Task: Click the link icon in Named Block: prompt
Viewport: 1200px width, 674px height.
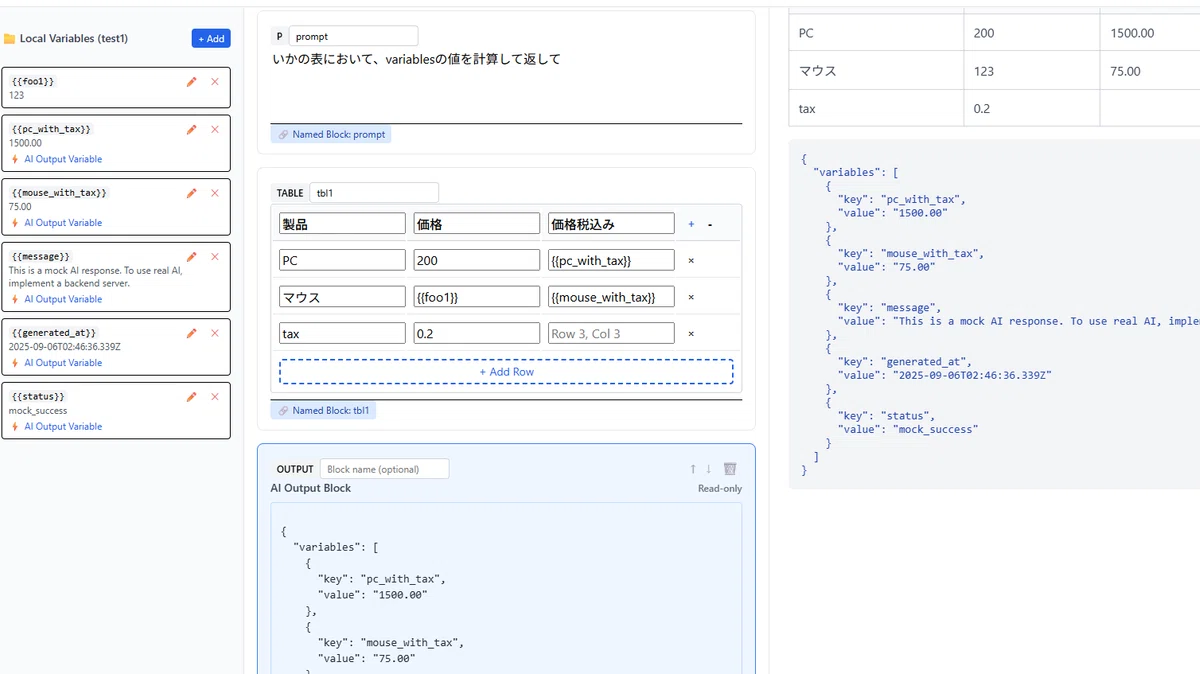Action: 283,134
